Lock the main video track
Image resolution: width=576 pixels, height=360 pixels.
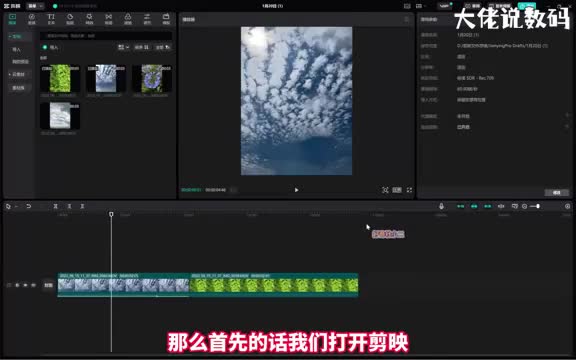click(x=17, y=285)
